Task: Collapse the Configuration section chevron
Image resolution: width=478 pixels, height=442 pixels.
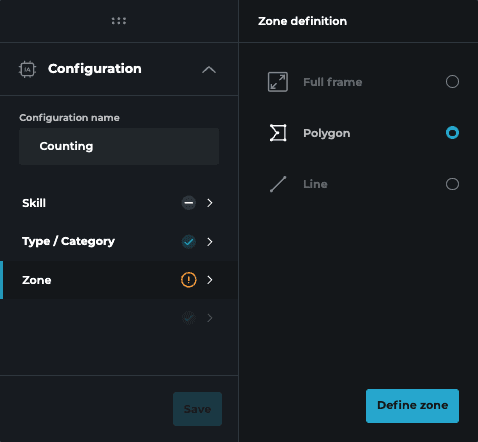Action: point(209,70)
